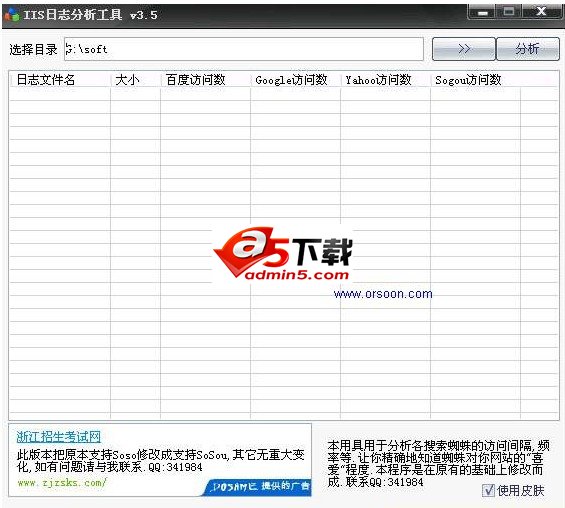Screen dimensions: 565x508
Task: Focus the 选择目录 path input field
Action: pos(244,49)
